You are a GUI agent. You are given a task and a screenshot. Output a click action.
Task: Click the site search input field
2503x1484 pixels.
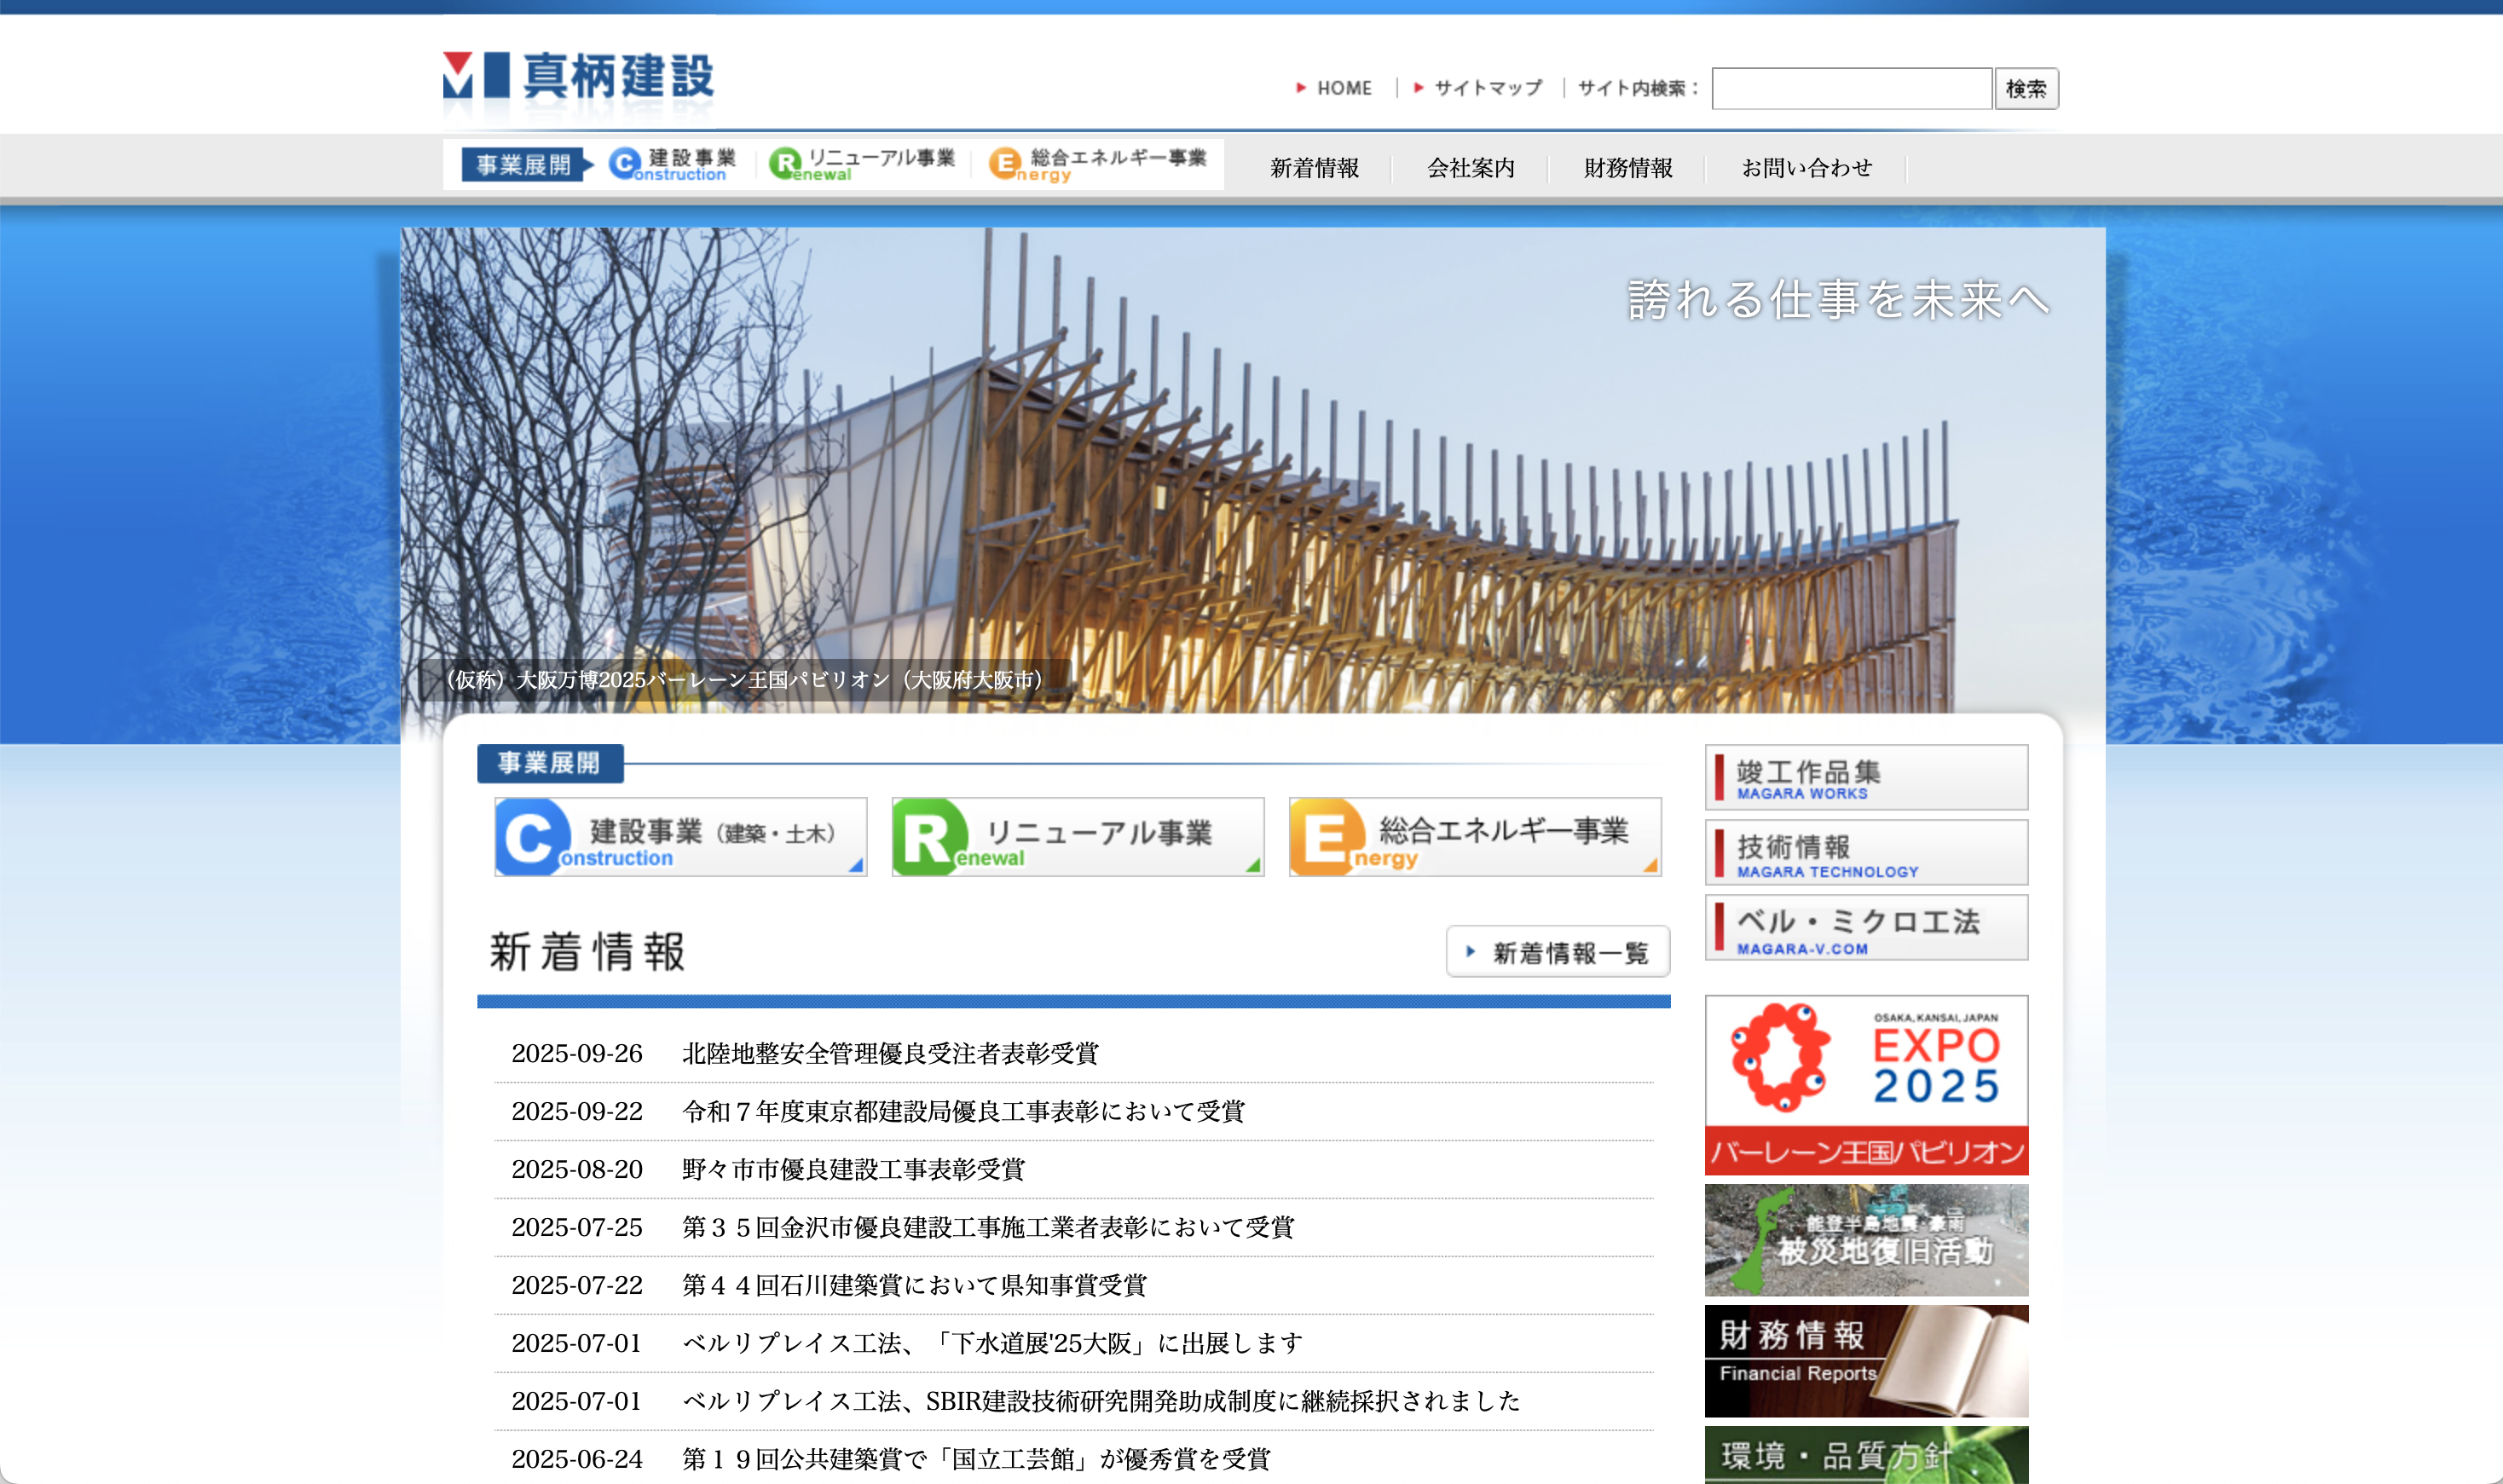coord(1851,88)
